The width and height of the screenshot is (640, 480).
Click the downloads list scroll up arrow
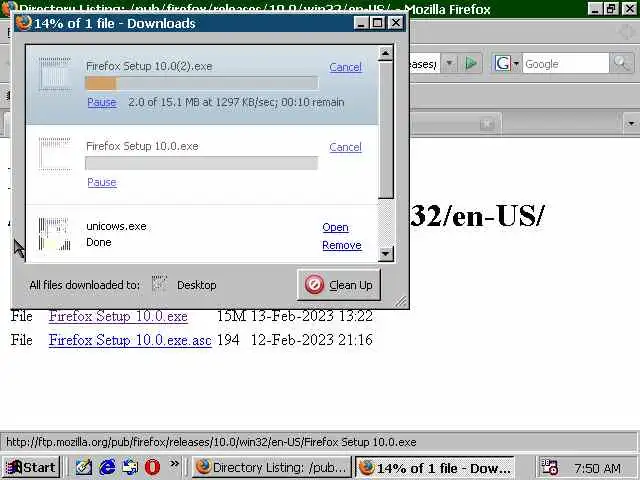[x=386, y=53]
